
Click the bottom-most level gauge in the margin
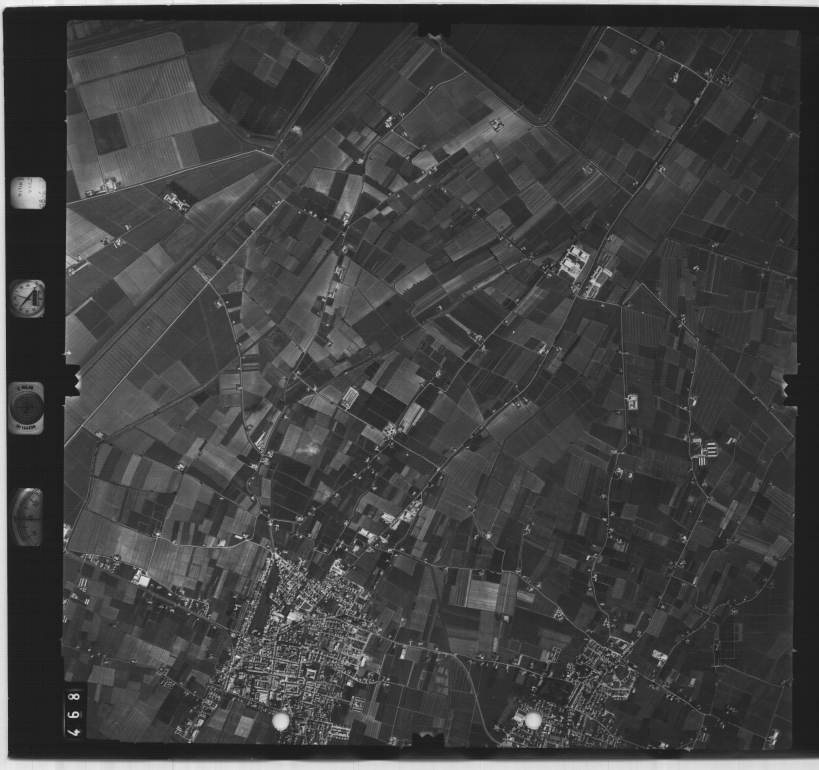pyautogui.click(x=28, y=516)
